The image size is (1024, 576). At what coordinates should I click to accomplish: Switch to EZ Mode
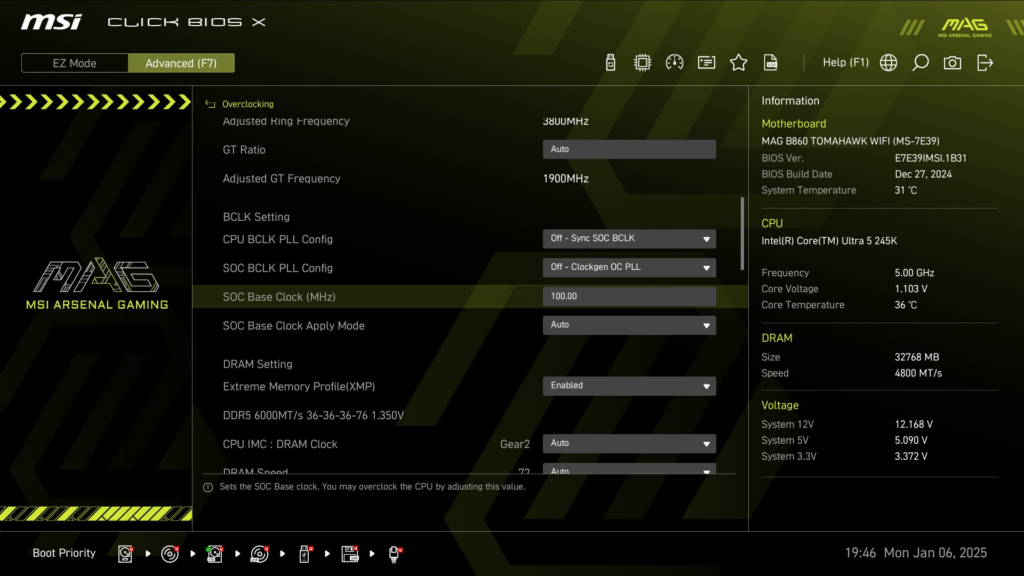[73, 62]
